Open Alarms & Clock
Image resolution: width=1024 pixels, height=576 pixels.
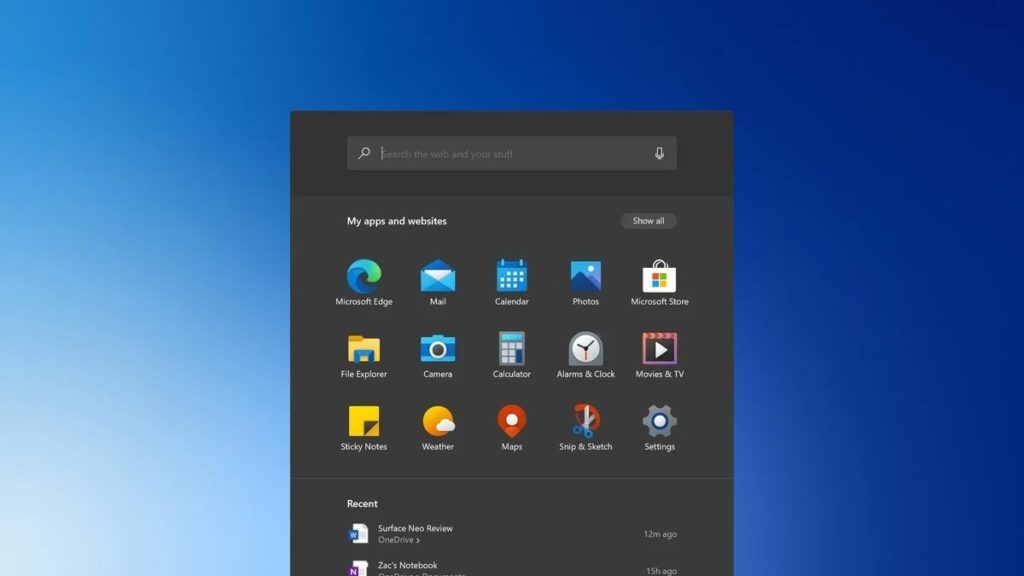585,351
